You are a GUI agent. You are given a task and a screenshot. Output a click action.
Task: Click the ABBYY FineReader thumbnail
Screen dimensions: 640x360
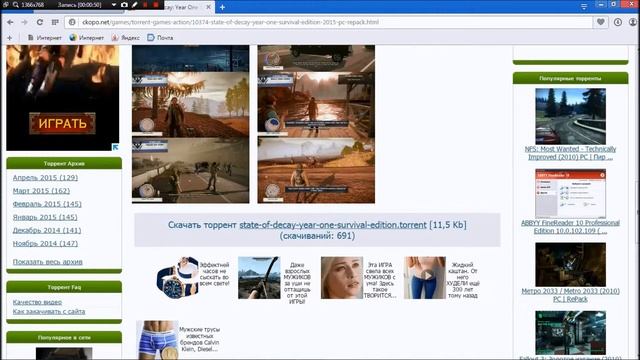570,193
